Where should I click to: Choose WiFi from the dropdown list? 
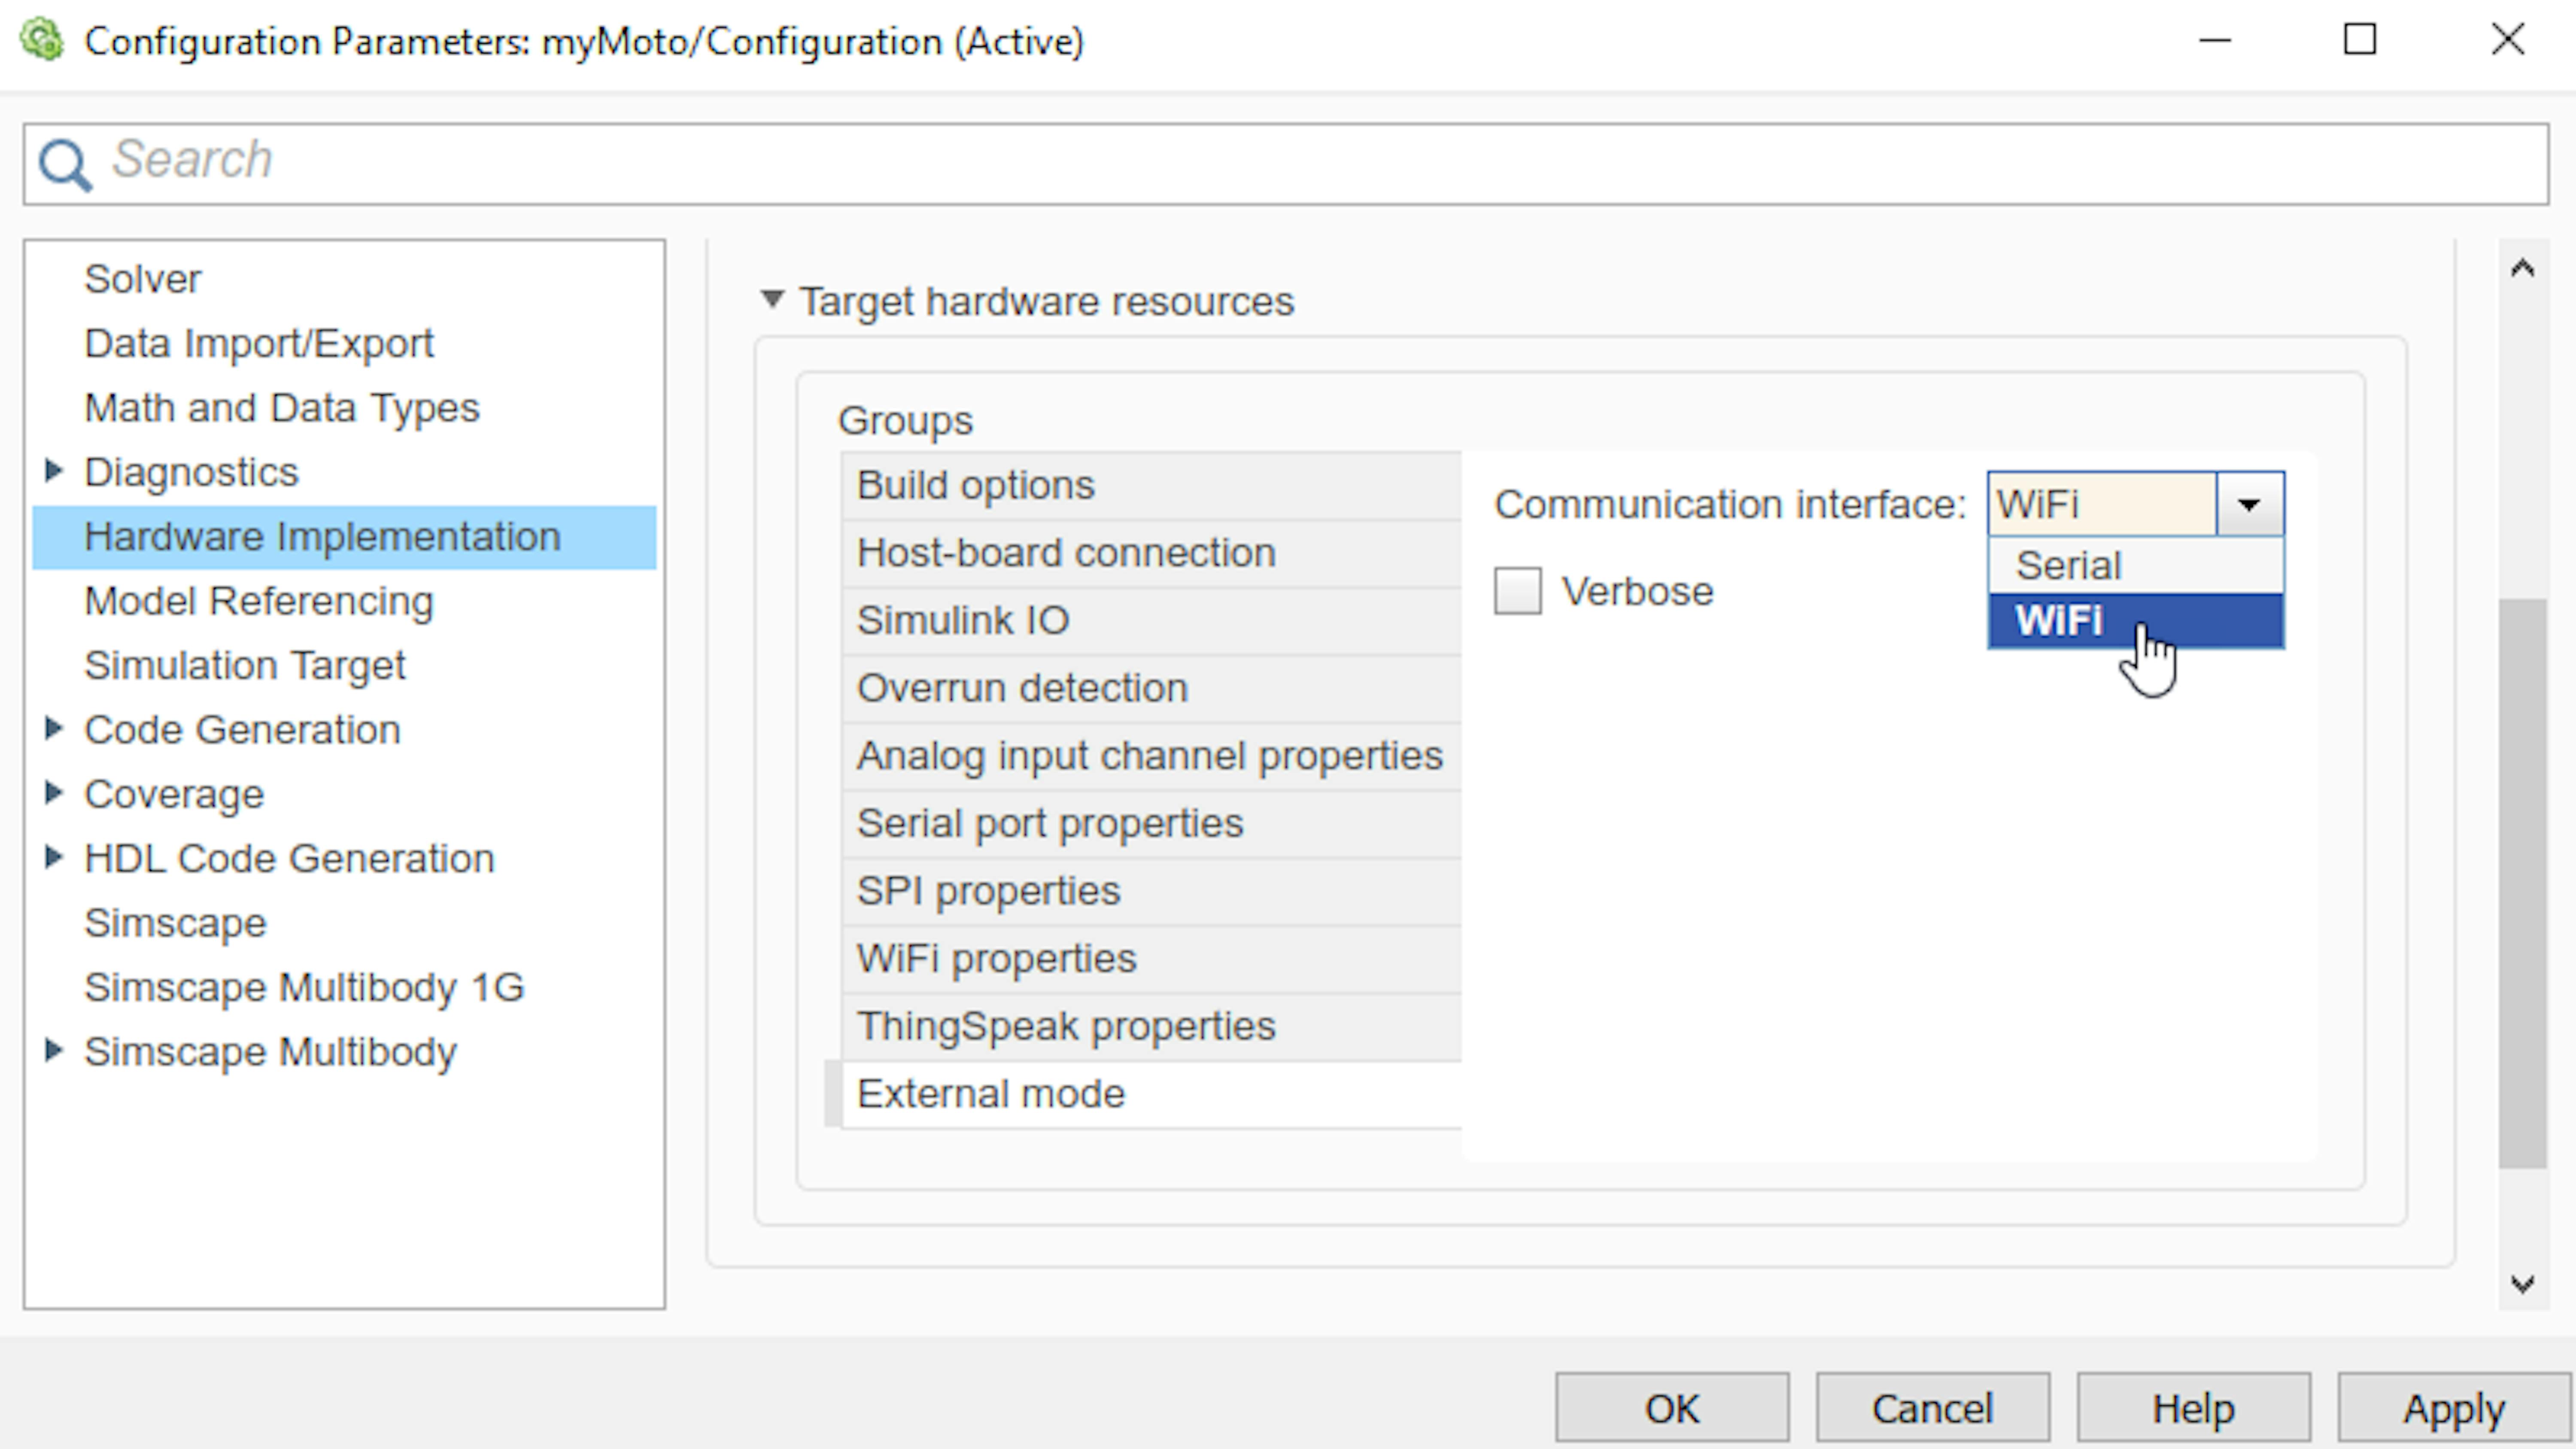coord(2136,621)
